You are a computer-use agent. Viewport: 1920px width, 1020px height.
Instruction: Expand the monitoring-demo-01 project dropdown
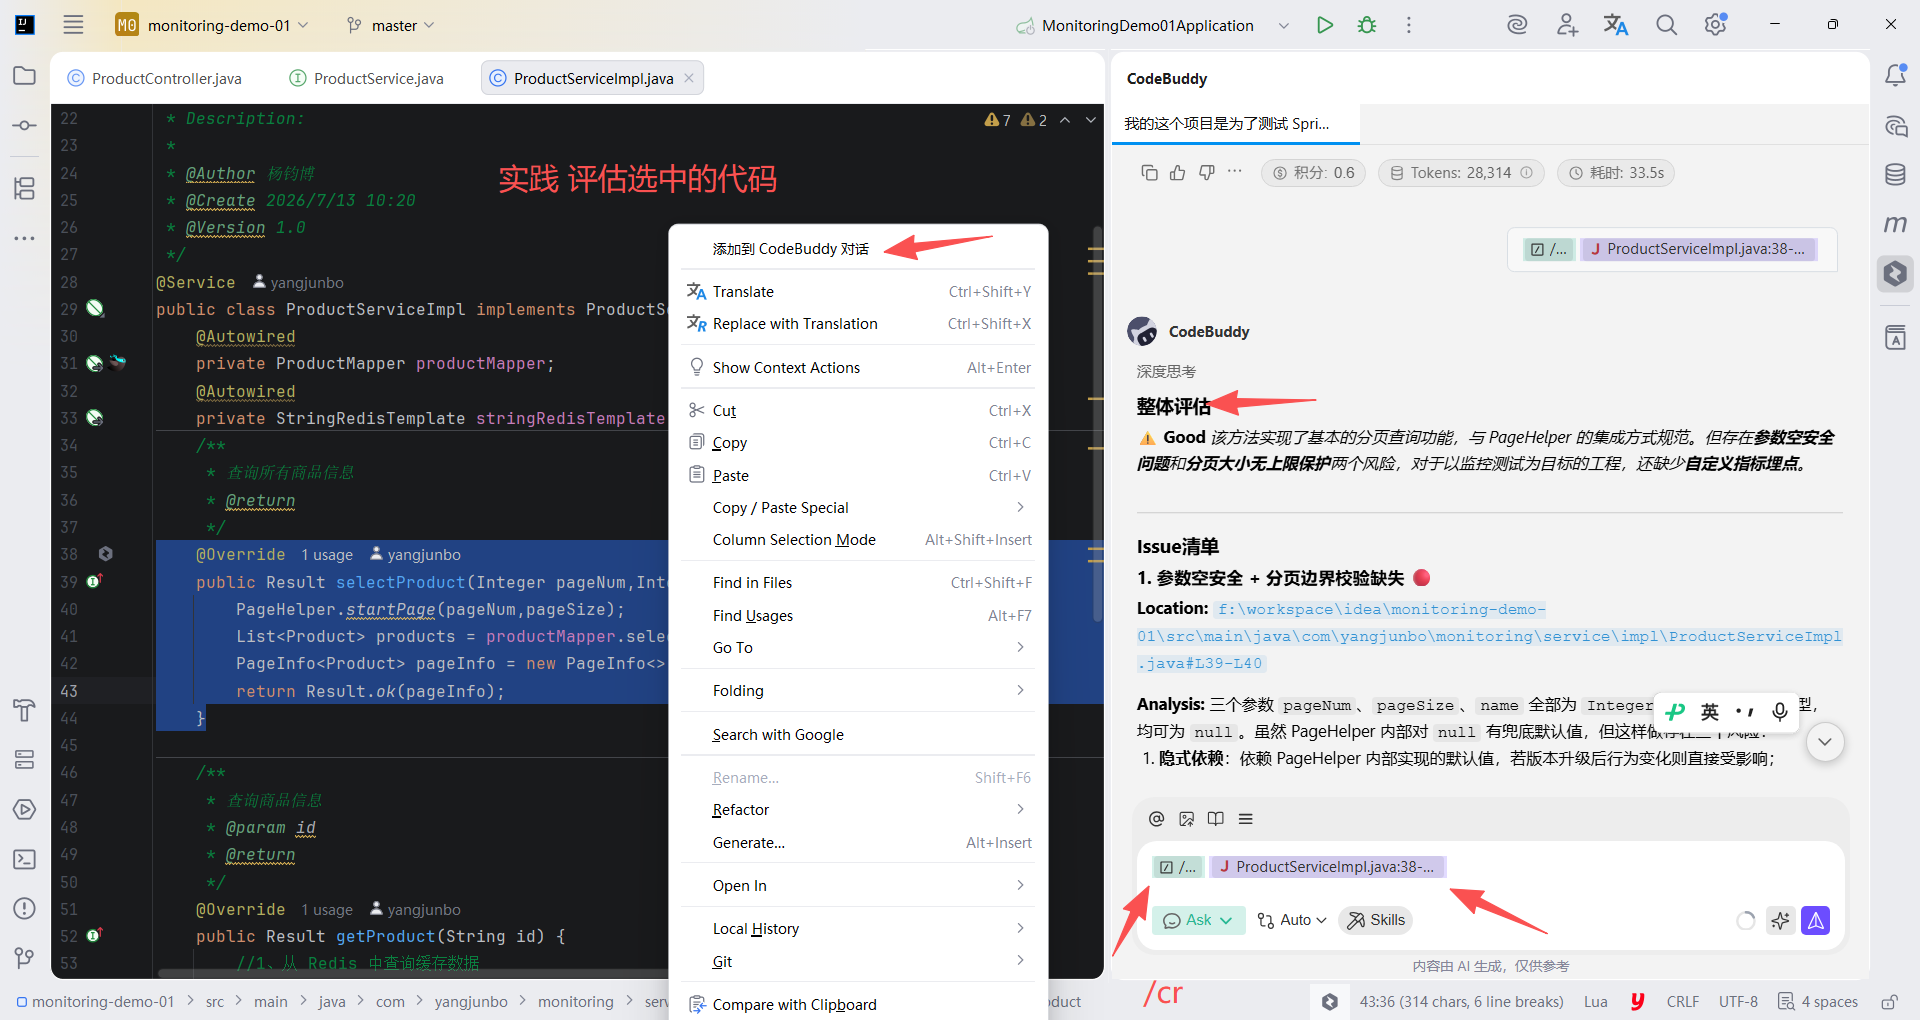coord(212,25)
